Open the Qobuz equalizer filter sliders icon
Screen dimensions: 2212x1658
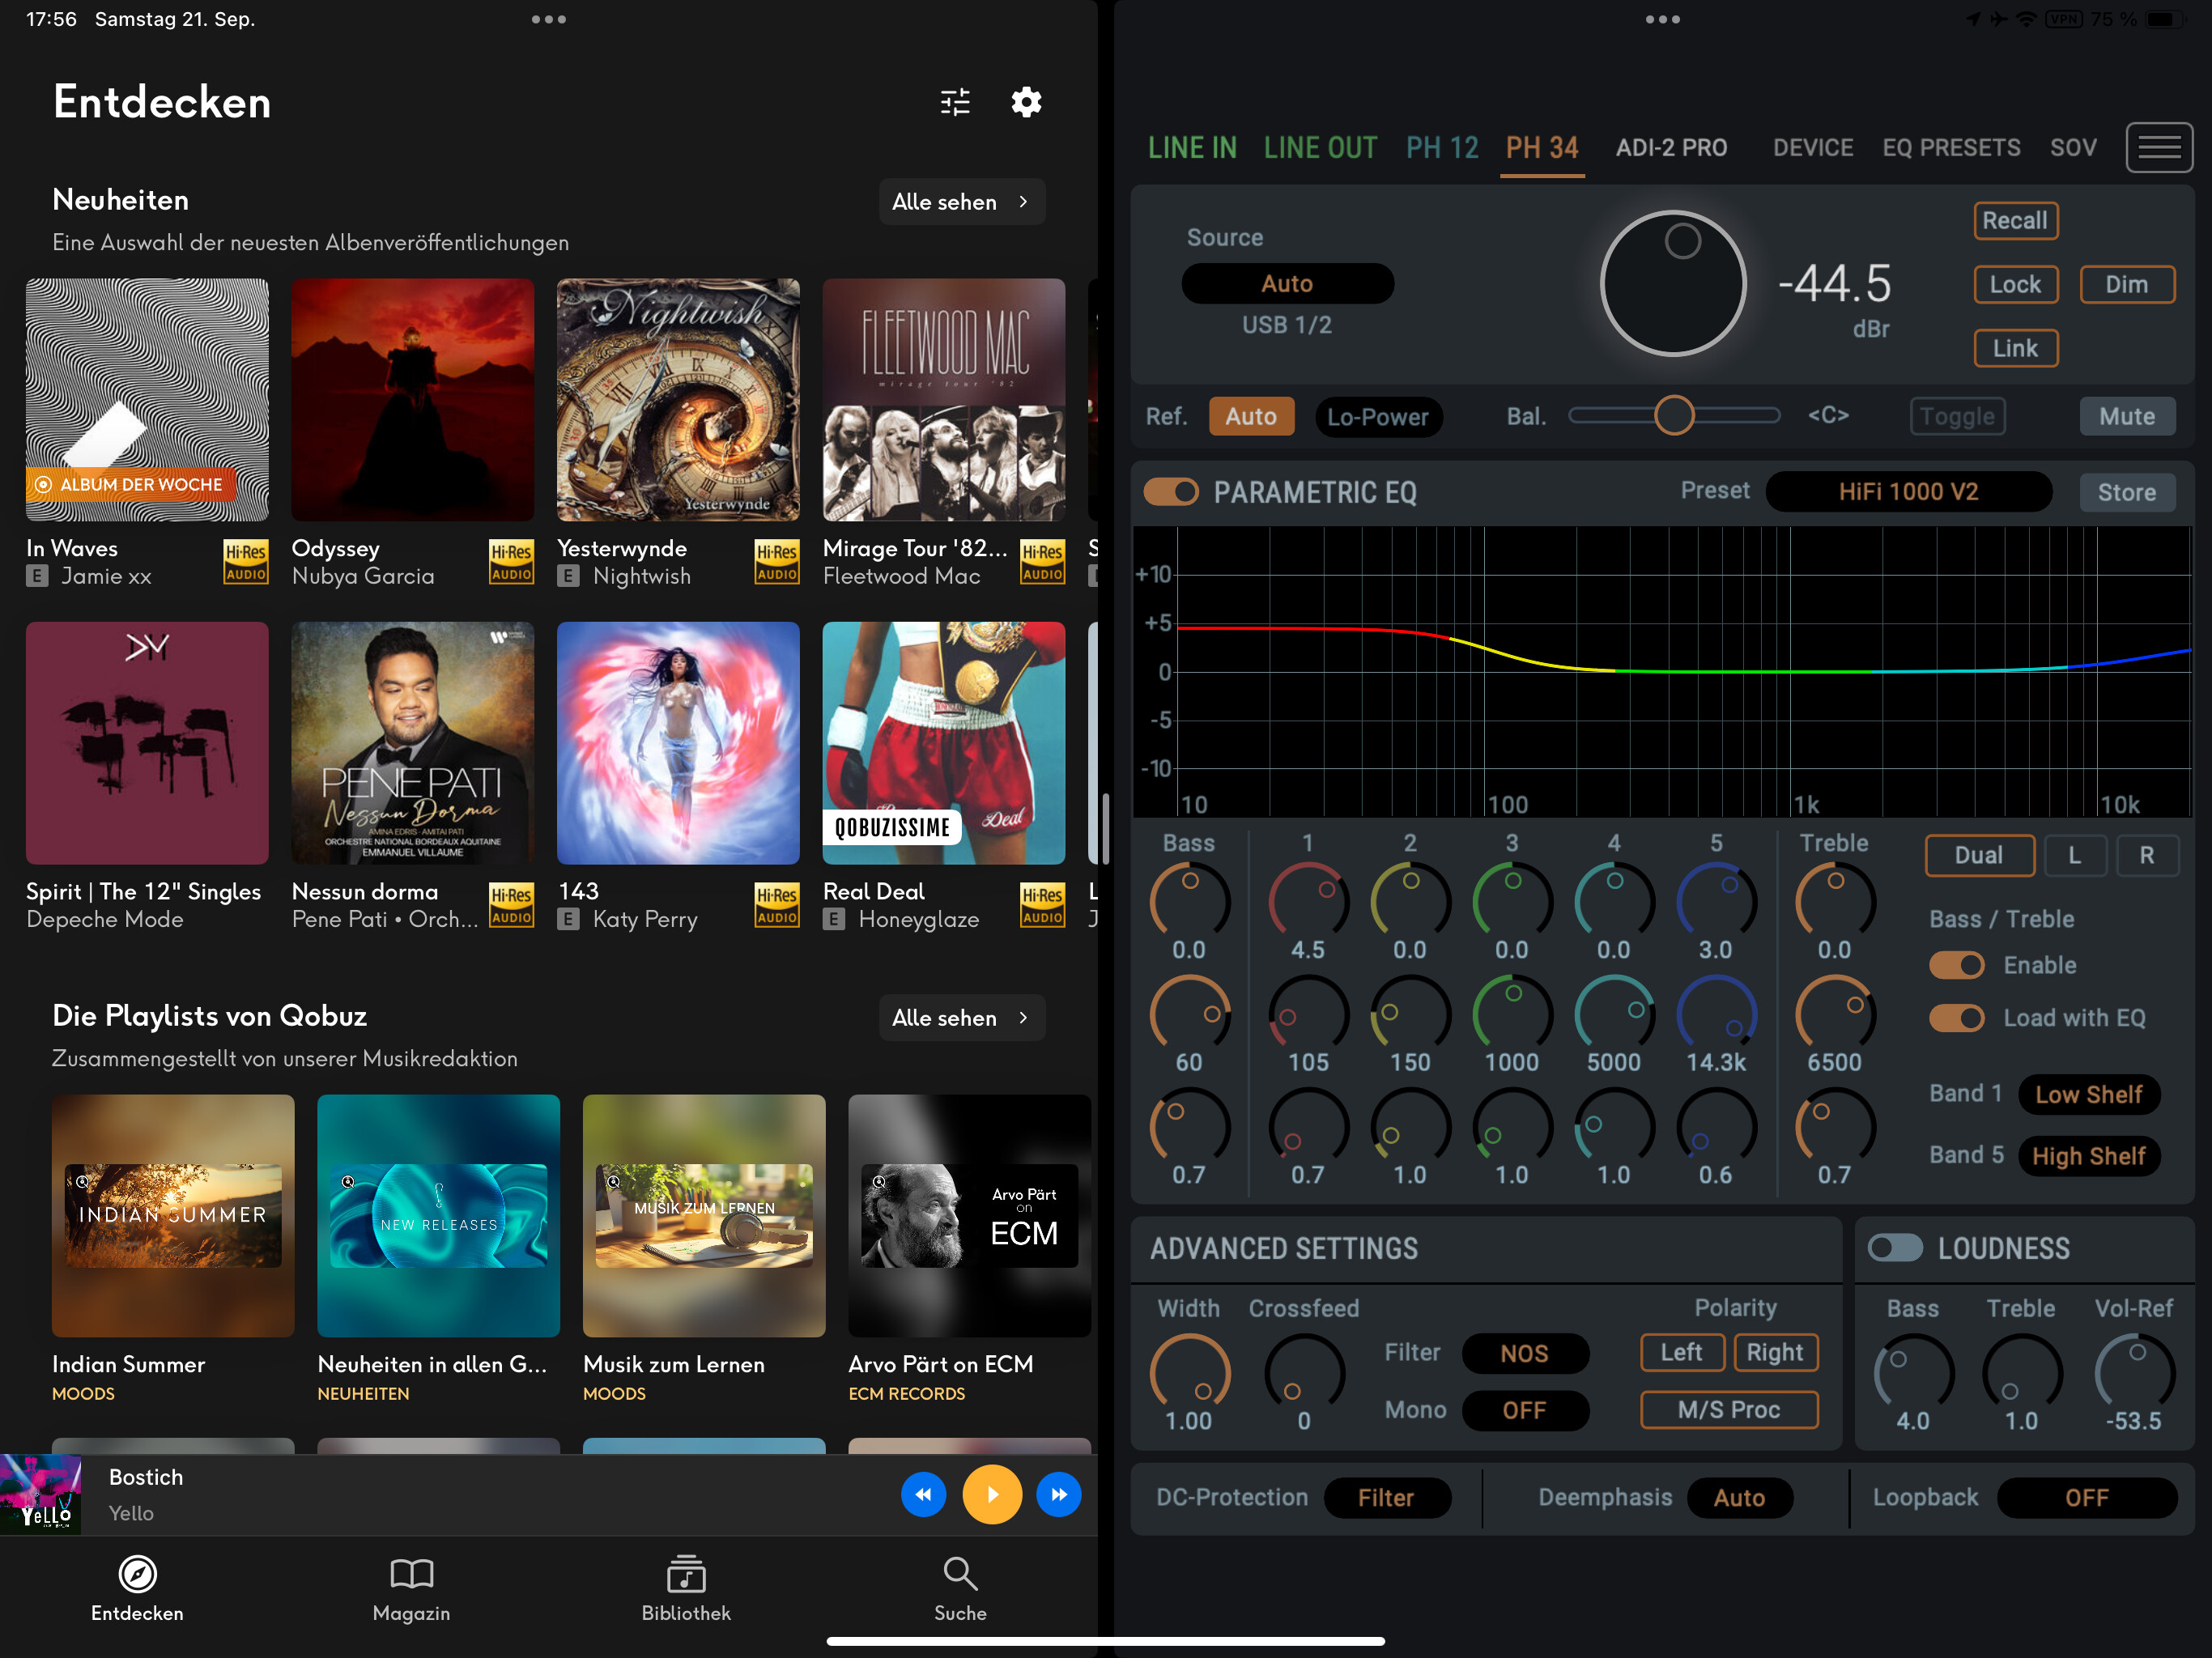click(x=955, y=102)
